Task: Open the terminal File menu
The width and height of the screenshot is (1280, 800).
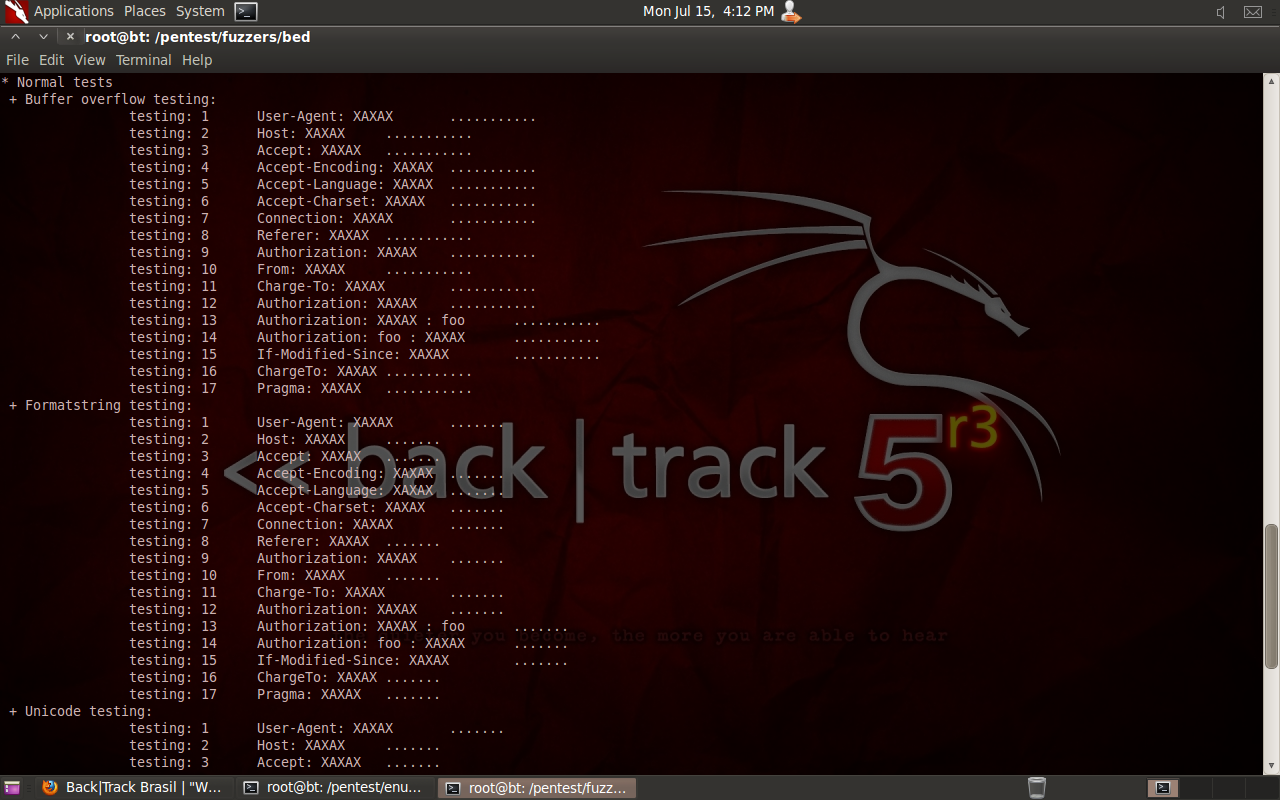Action: pyautogui.click(x=17, y=60)
